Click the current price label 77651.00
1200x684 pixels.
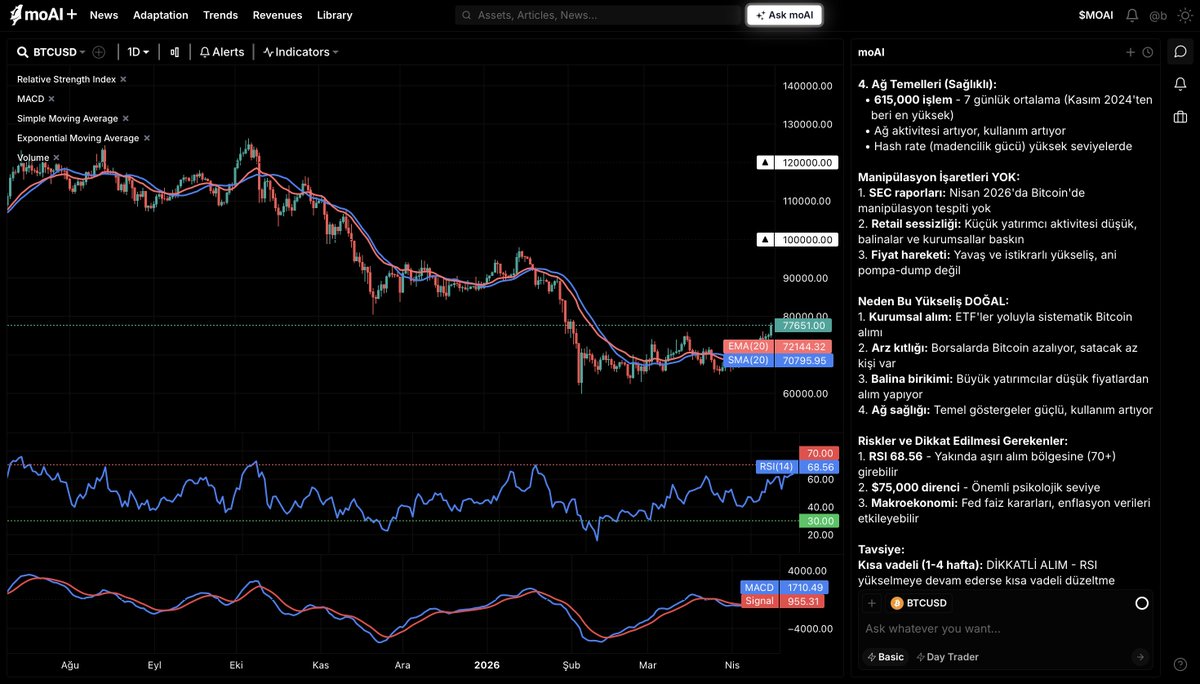804,326
